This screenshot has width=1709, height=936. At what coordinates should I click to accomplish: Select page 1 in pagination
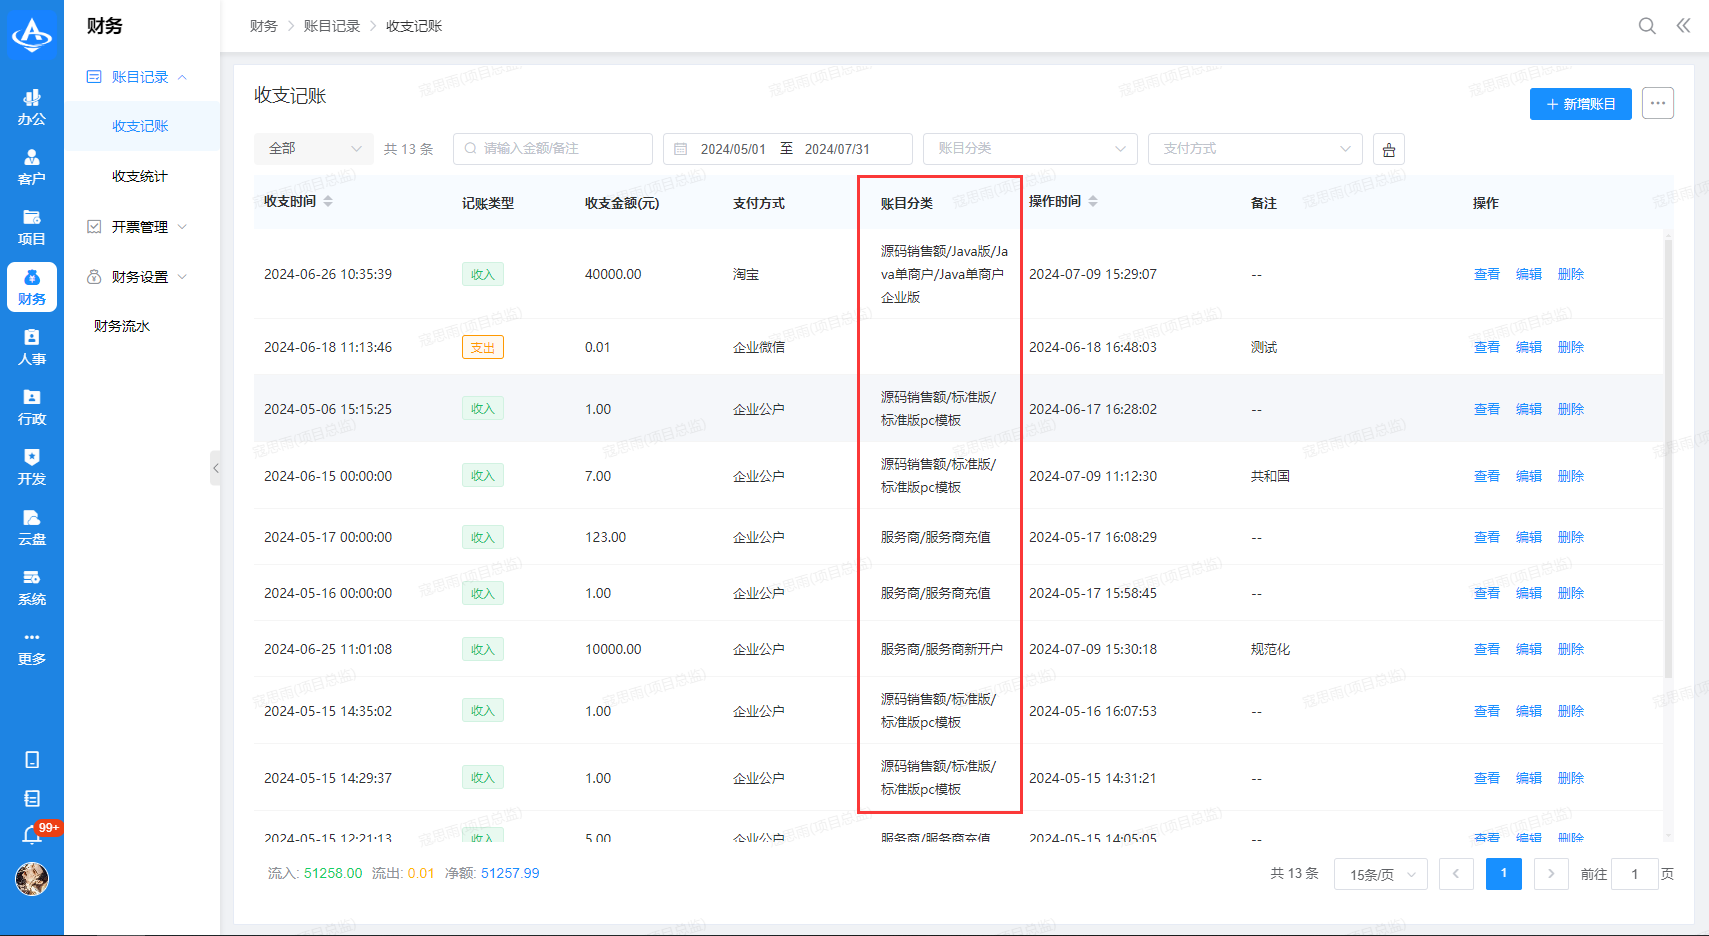tap(1504, 874)
